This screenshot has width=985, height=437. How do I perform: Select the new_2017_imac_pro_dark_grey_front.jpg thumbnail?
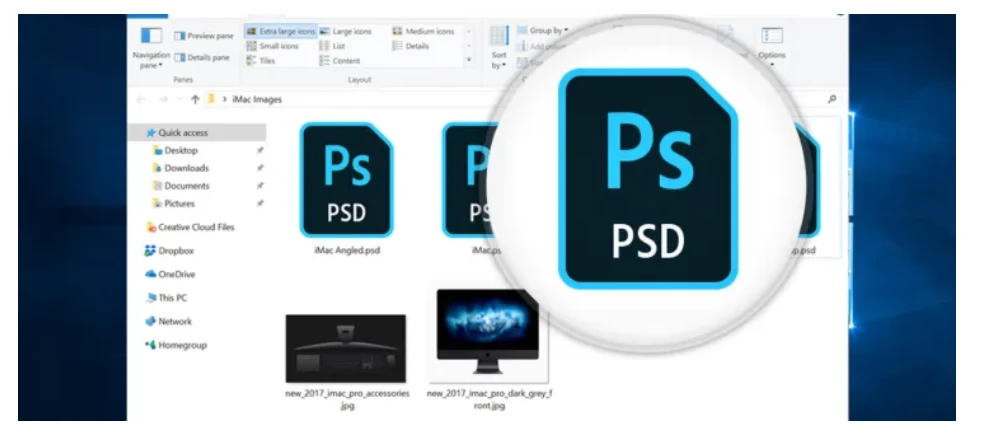point(488,336)
